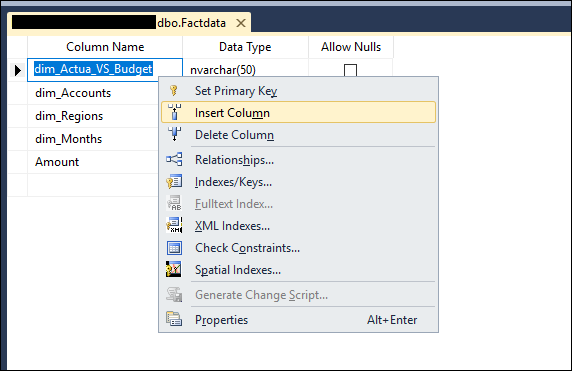Click the Set Primary Key icon
Image resolution: width=572 pixels, height=371 pixels.
pos(174,90)
